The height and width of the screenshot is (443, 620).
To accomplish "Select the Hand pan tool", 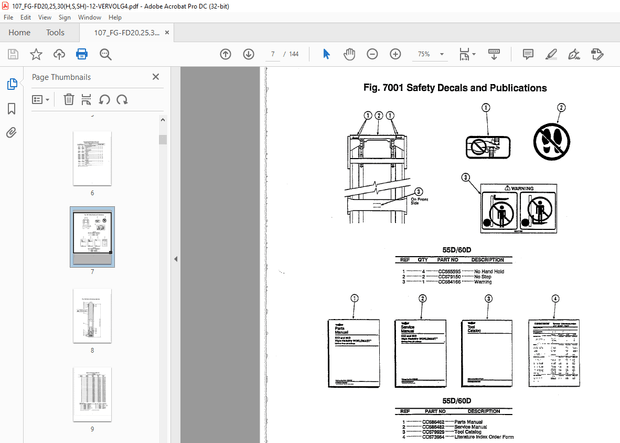I will 348,54.
